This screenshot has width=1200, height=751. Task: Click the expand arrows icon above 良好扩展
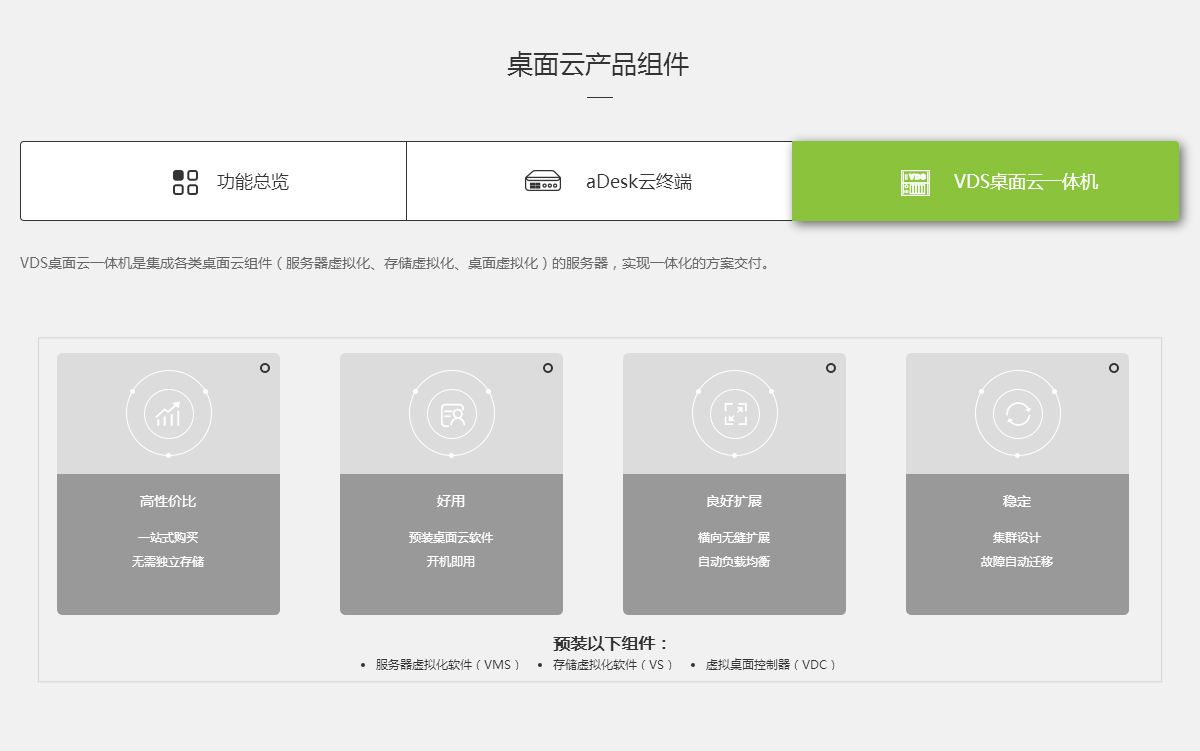pos(735,413)
